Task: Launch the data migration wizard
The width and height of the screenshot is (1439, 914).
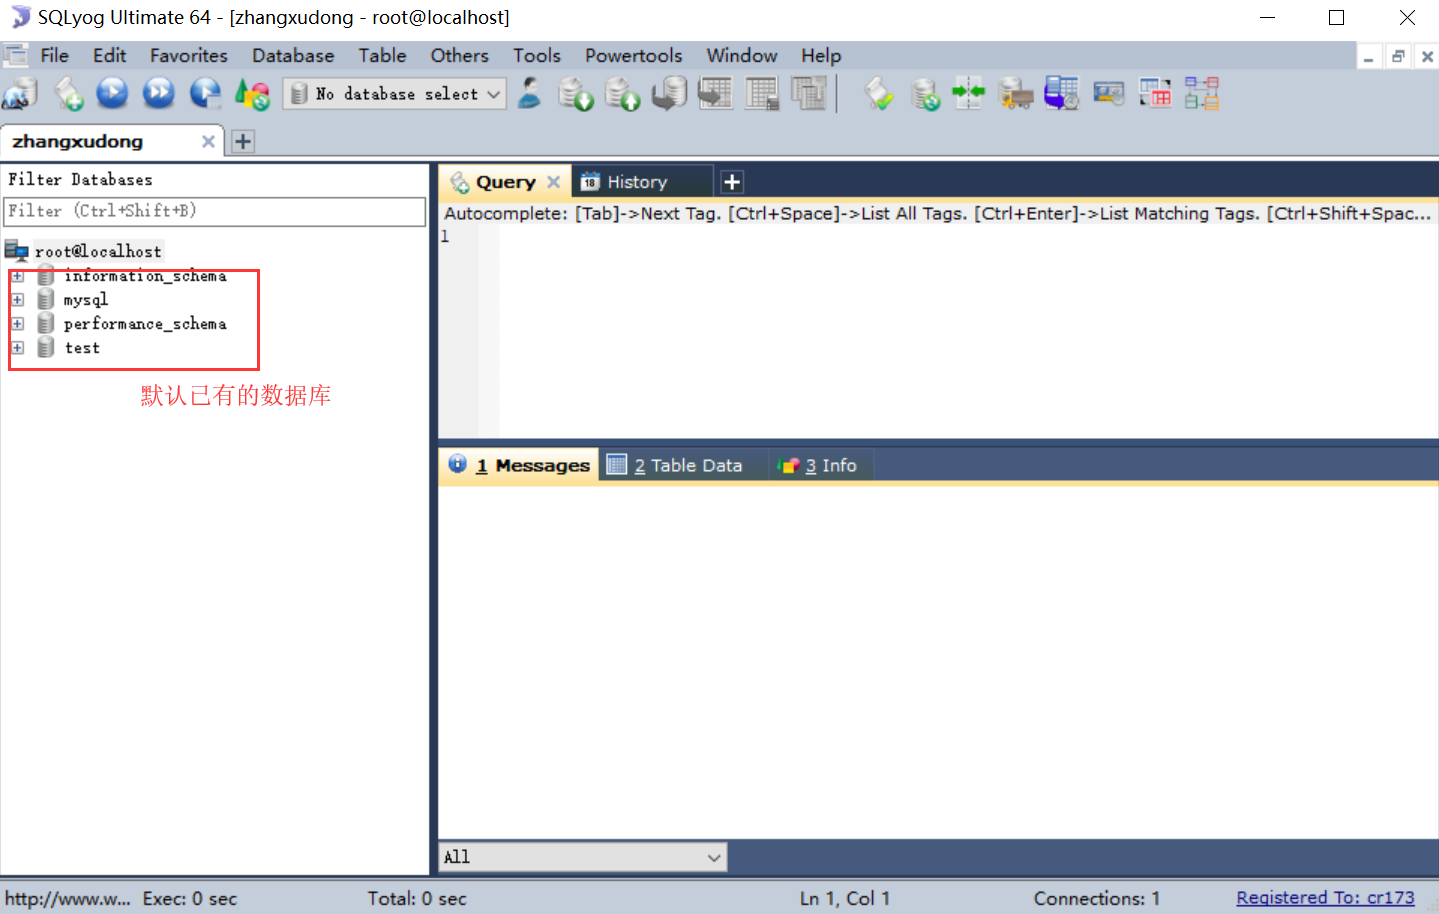Action: [1015, 93]
